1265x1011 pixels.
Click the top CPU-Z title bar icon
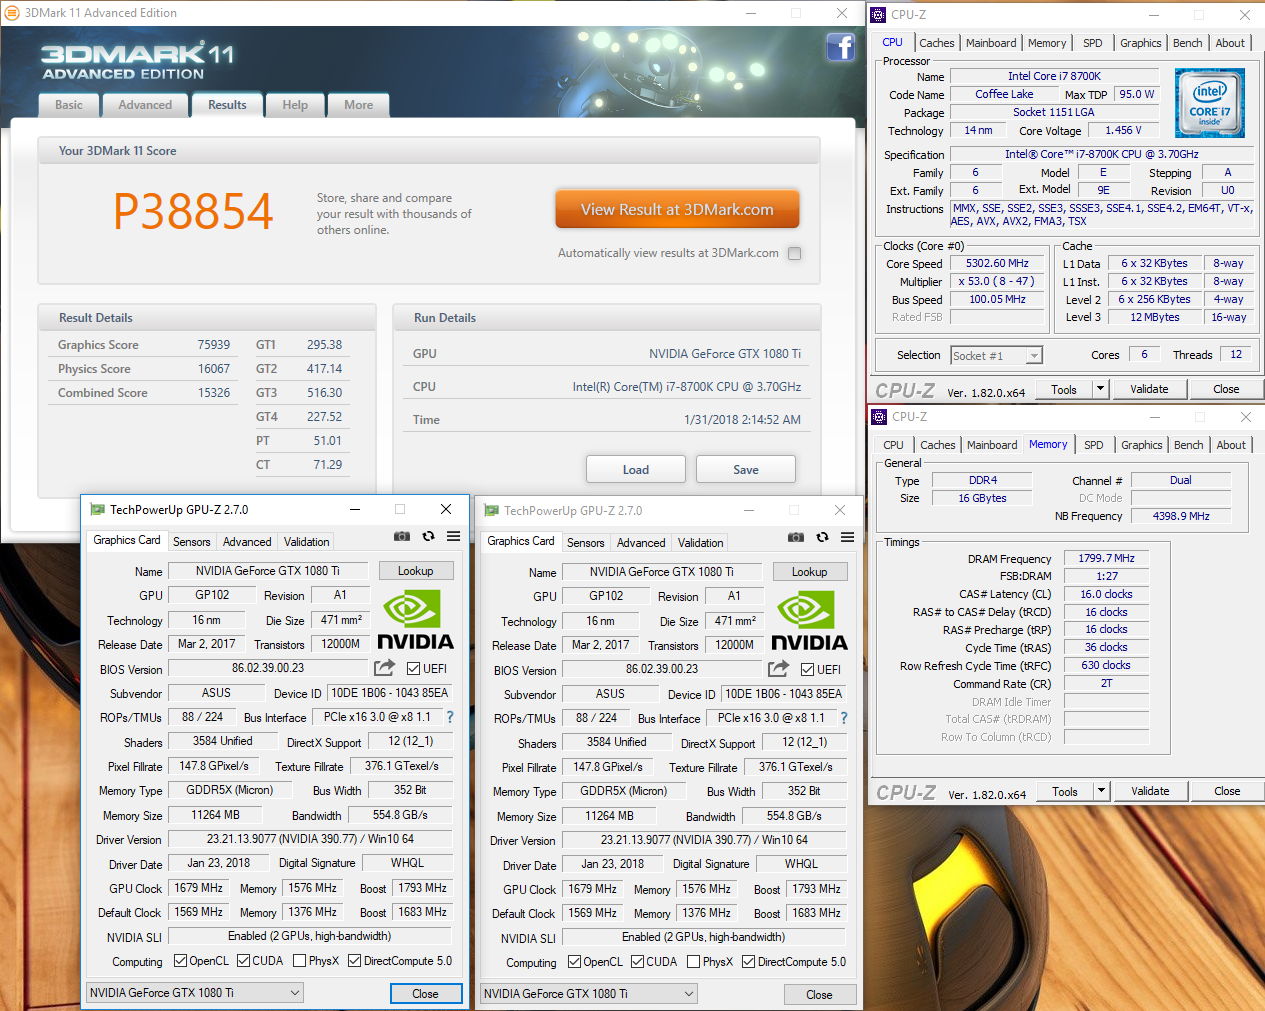pos(878,15)
